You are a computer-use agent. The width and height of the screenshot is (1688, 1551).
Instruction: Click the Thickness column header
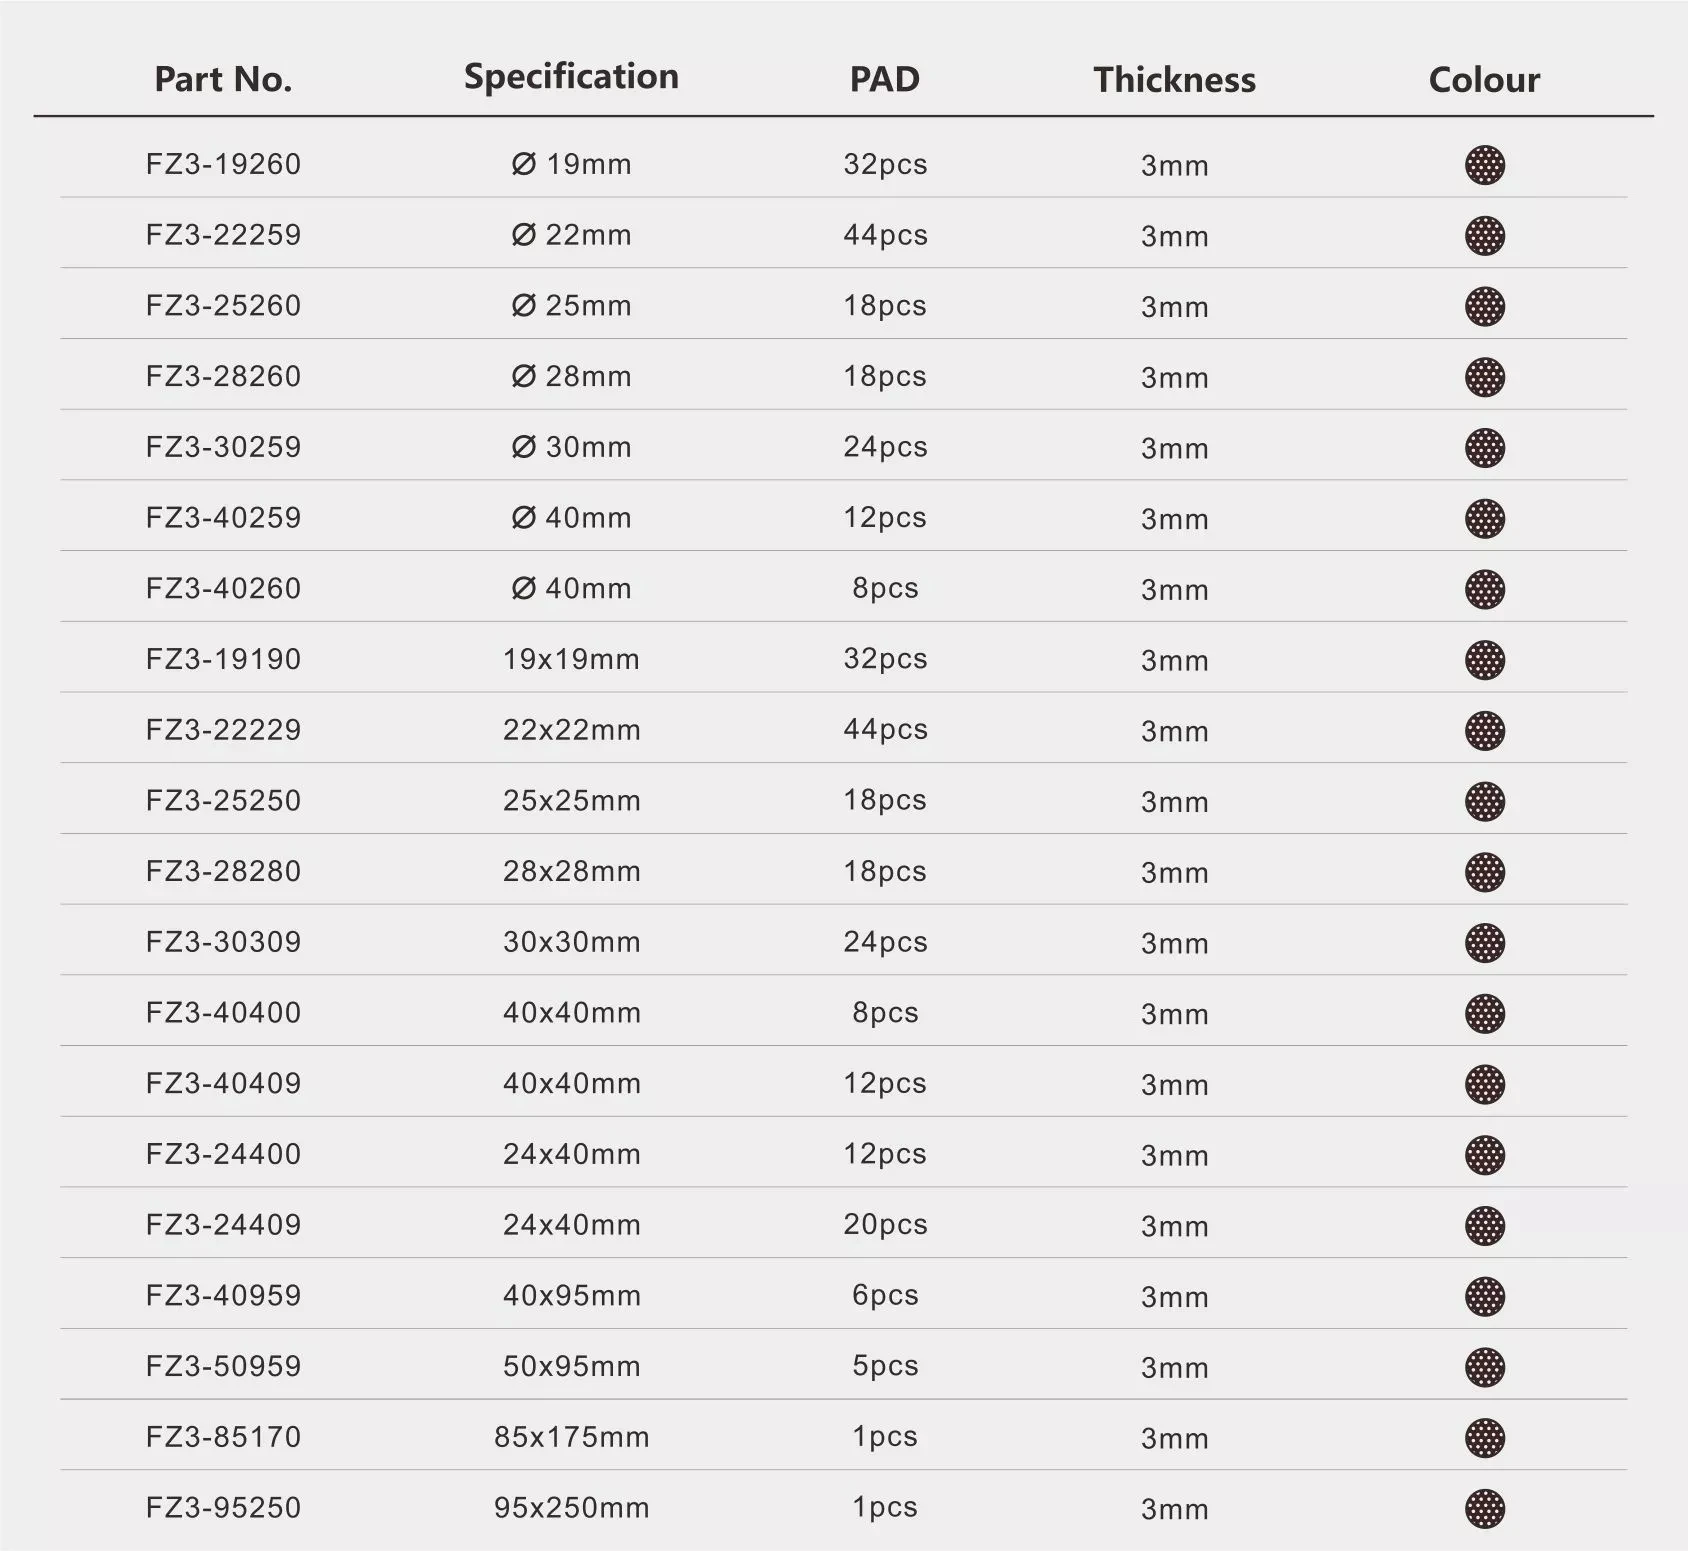click(1174, 80)
